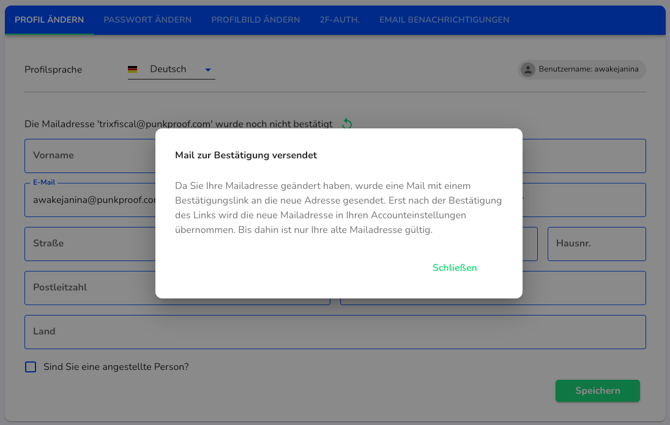Click the user avatar icon beside Benutzername
Image resolution: width=670 pixels, height=425 pixels.
[528, 69]
